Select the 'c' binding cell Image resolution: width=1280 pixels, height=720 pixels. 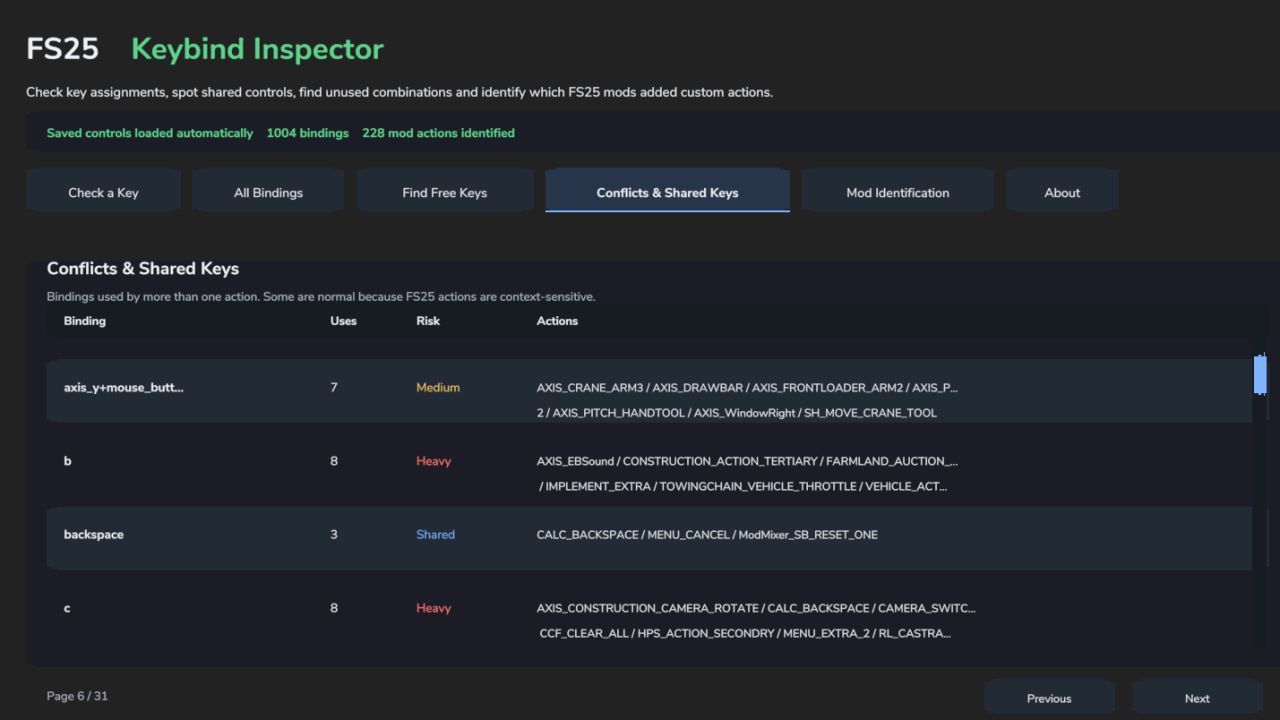click(x=67, y=608)
